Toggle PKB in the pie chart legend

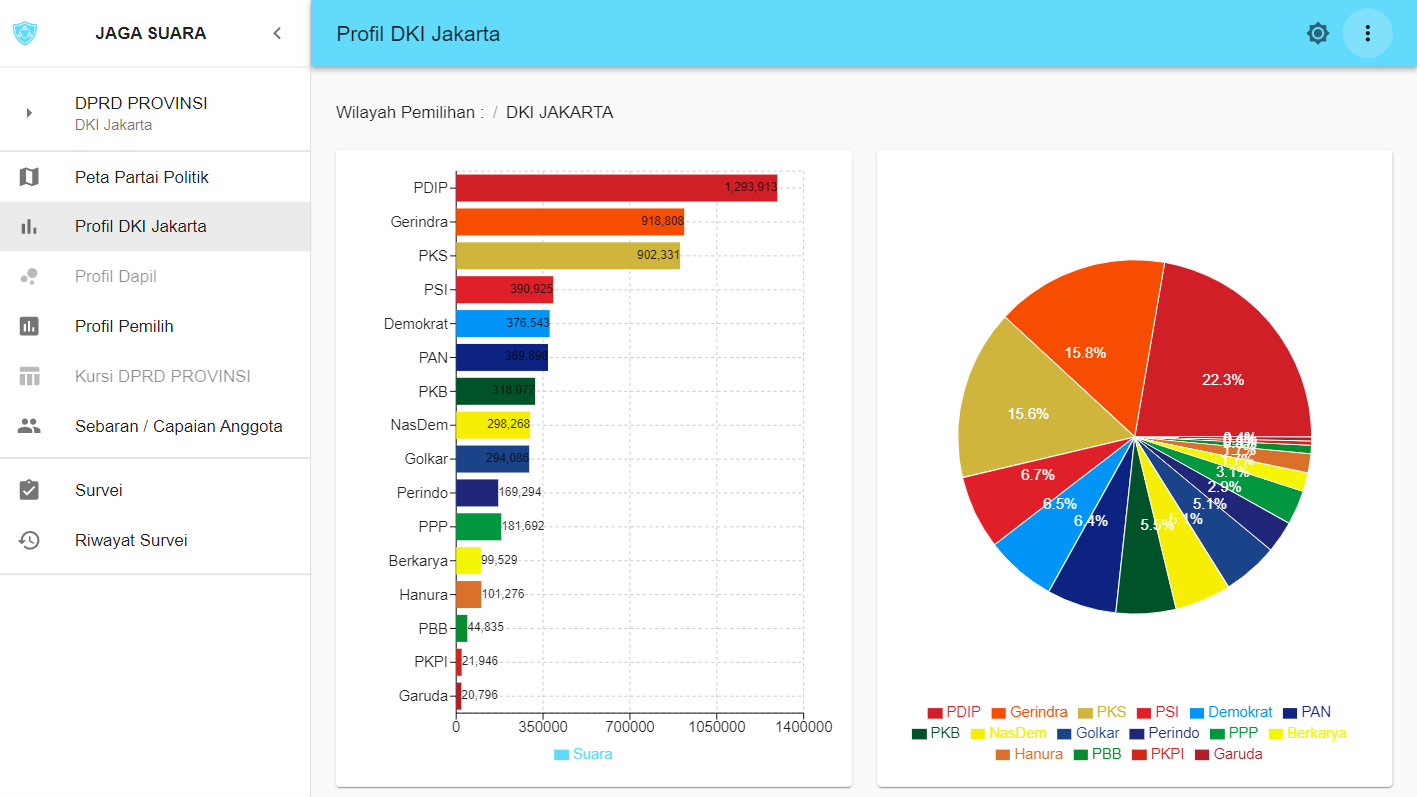pyautogui.click(x=936, y=733)
